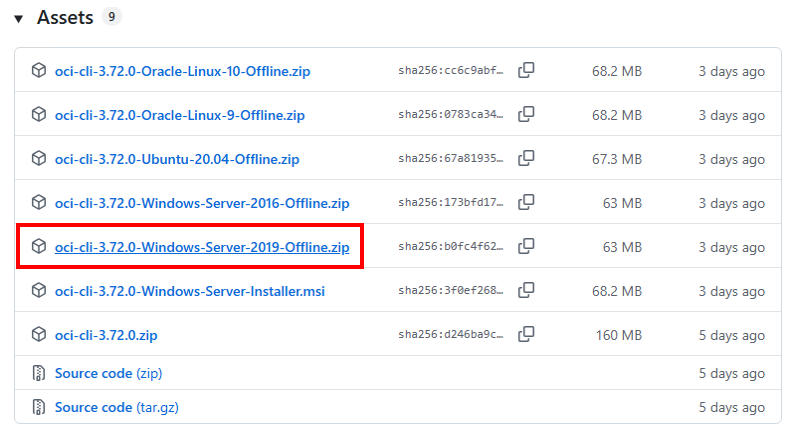Collapse the Assets section triangle
Image resolution: width=793 pixels, height=431 pixels.
(x=19, y=19)
